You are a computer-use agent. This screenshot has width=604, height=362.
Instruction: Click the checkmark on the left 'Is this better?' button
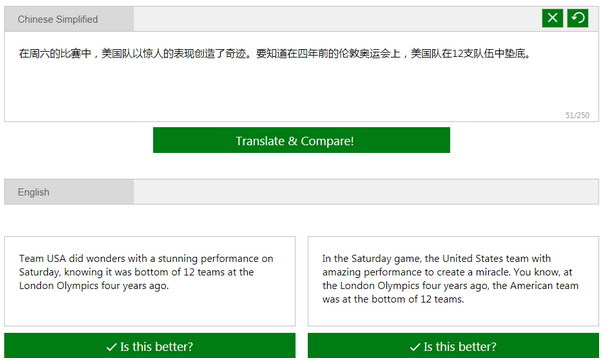tap(111, 347)
